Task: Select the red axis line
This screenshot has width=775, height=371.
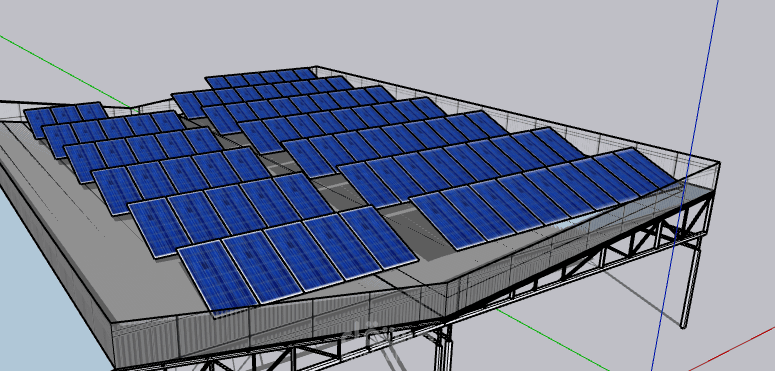Action: (731, 348)
